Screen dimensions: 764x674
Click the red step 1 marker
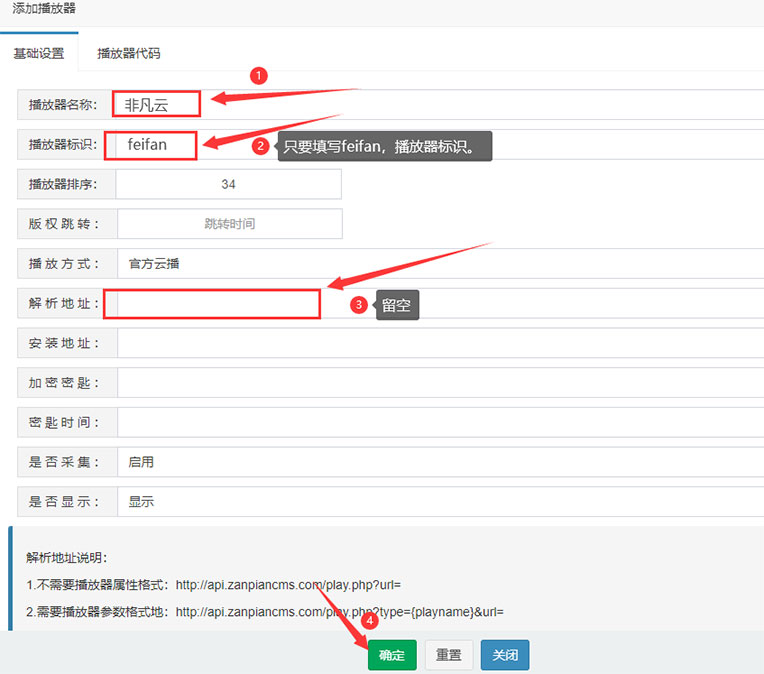(258, 75)
